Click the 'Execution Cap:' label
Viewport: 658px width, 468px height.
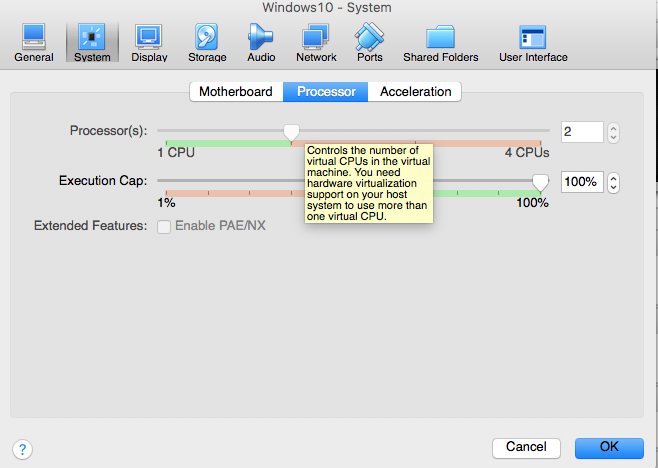point(103,181)
